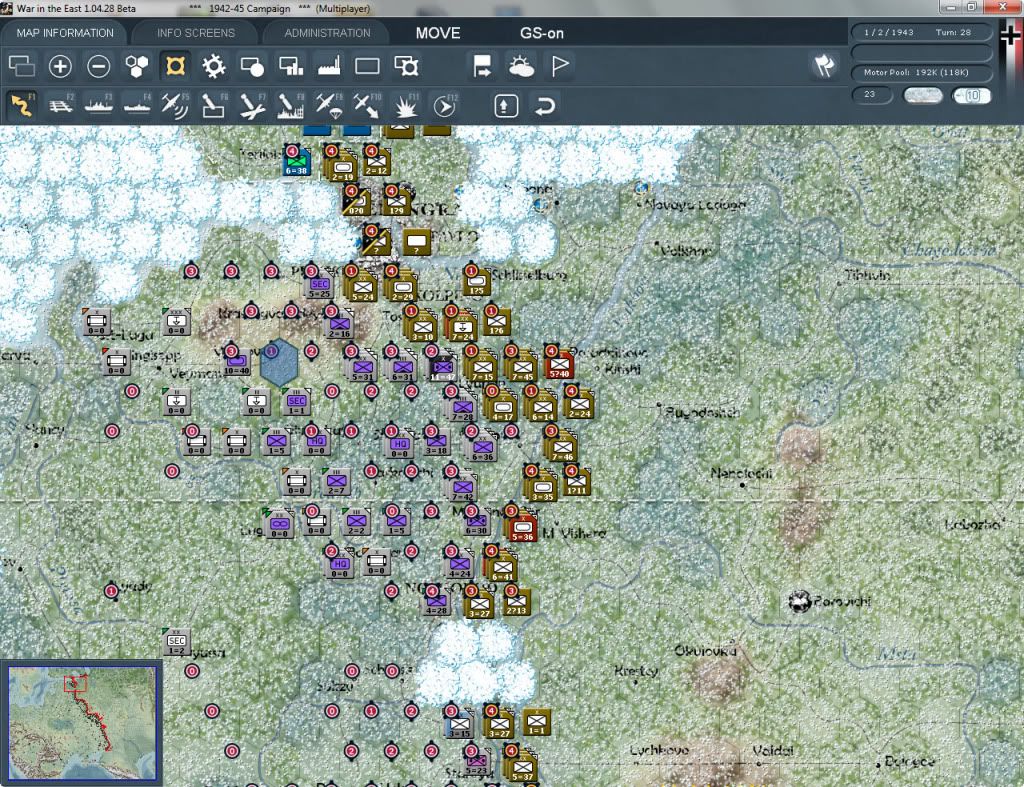The height and width of the screenshot is (787, 1024).
Task: Select the purple SEC 5=25 counter
Action: click(319, 285)
